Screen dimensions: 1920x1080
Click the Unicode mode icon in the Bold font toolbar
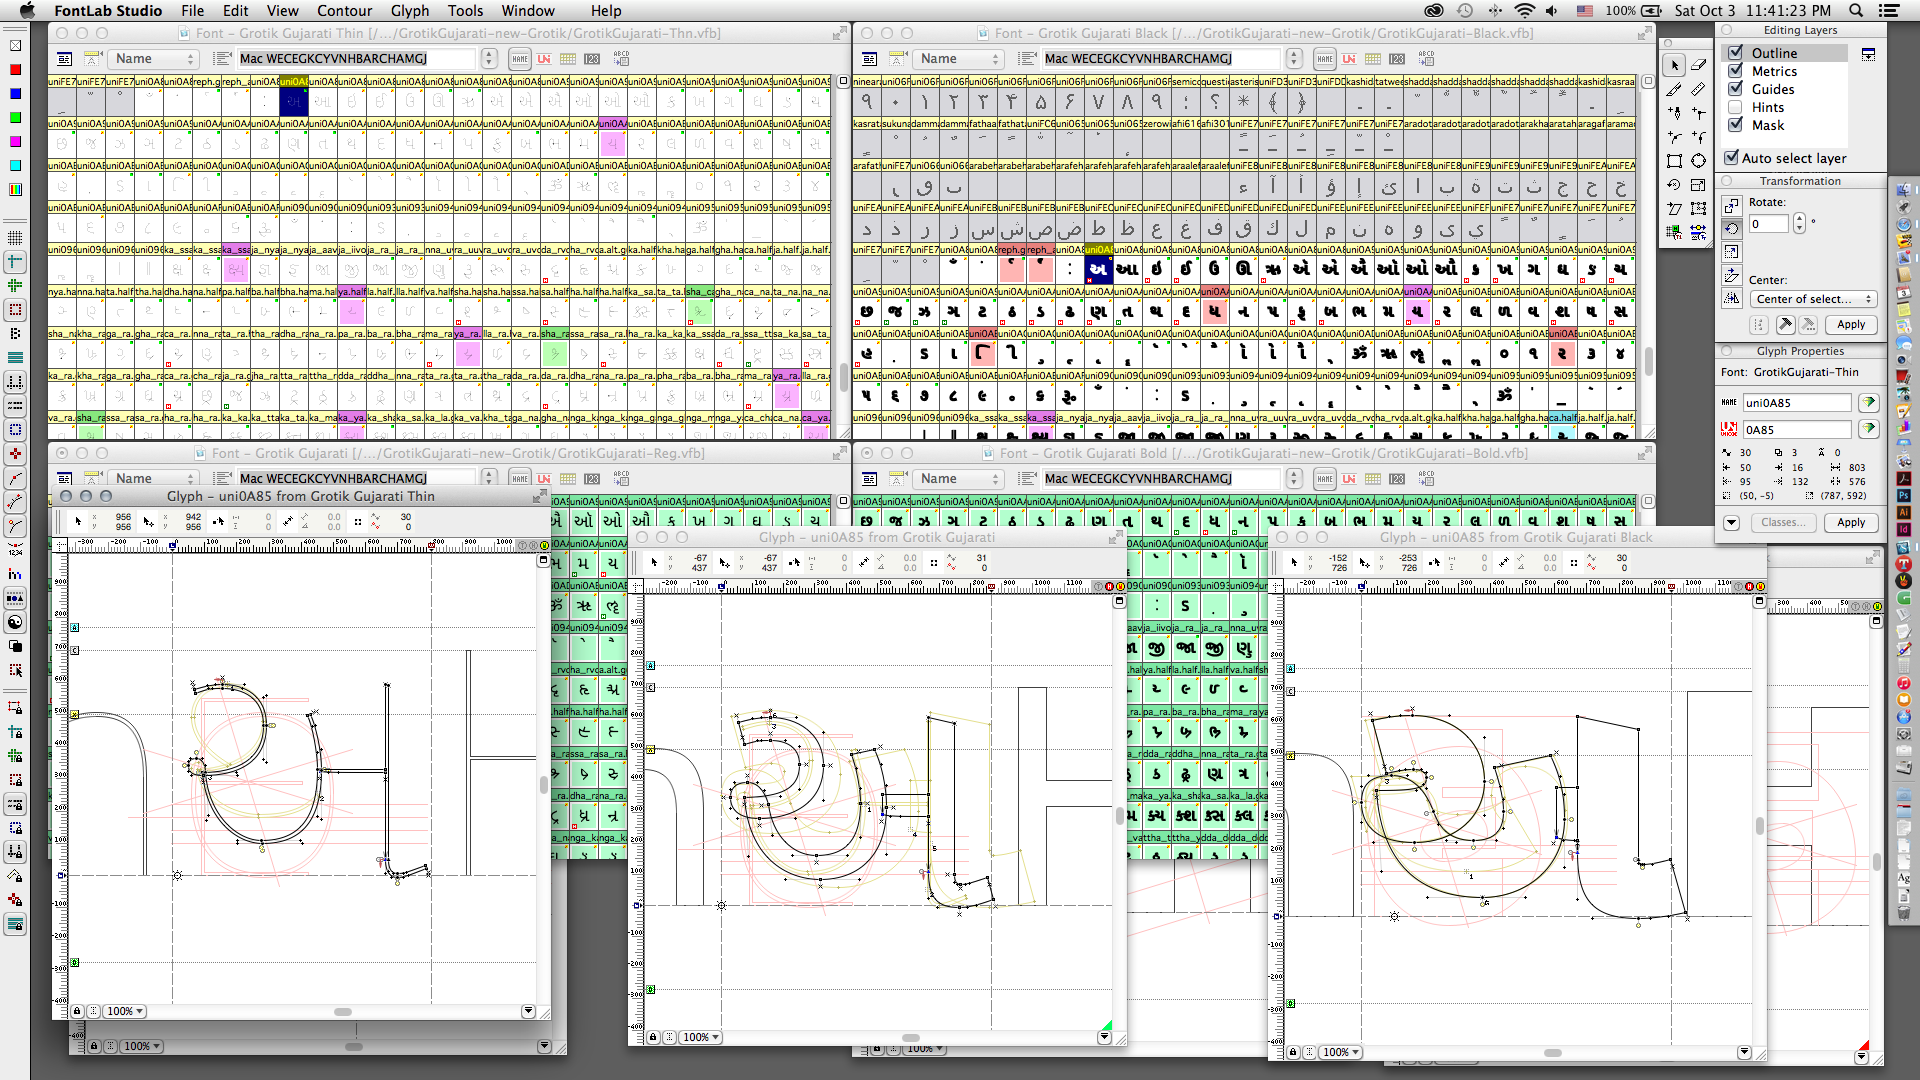pyautogui.click(x=1349, y=479)
